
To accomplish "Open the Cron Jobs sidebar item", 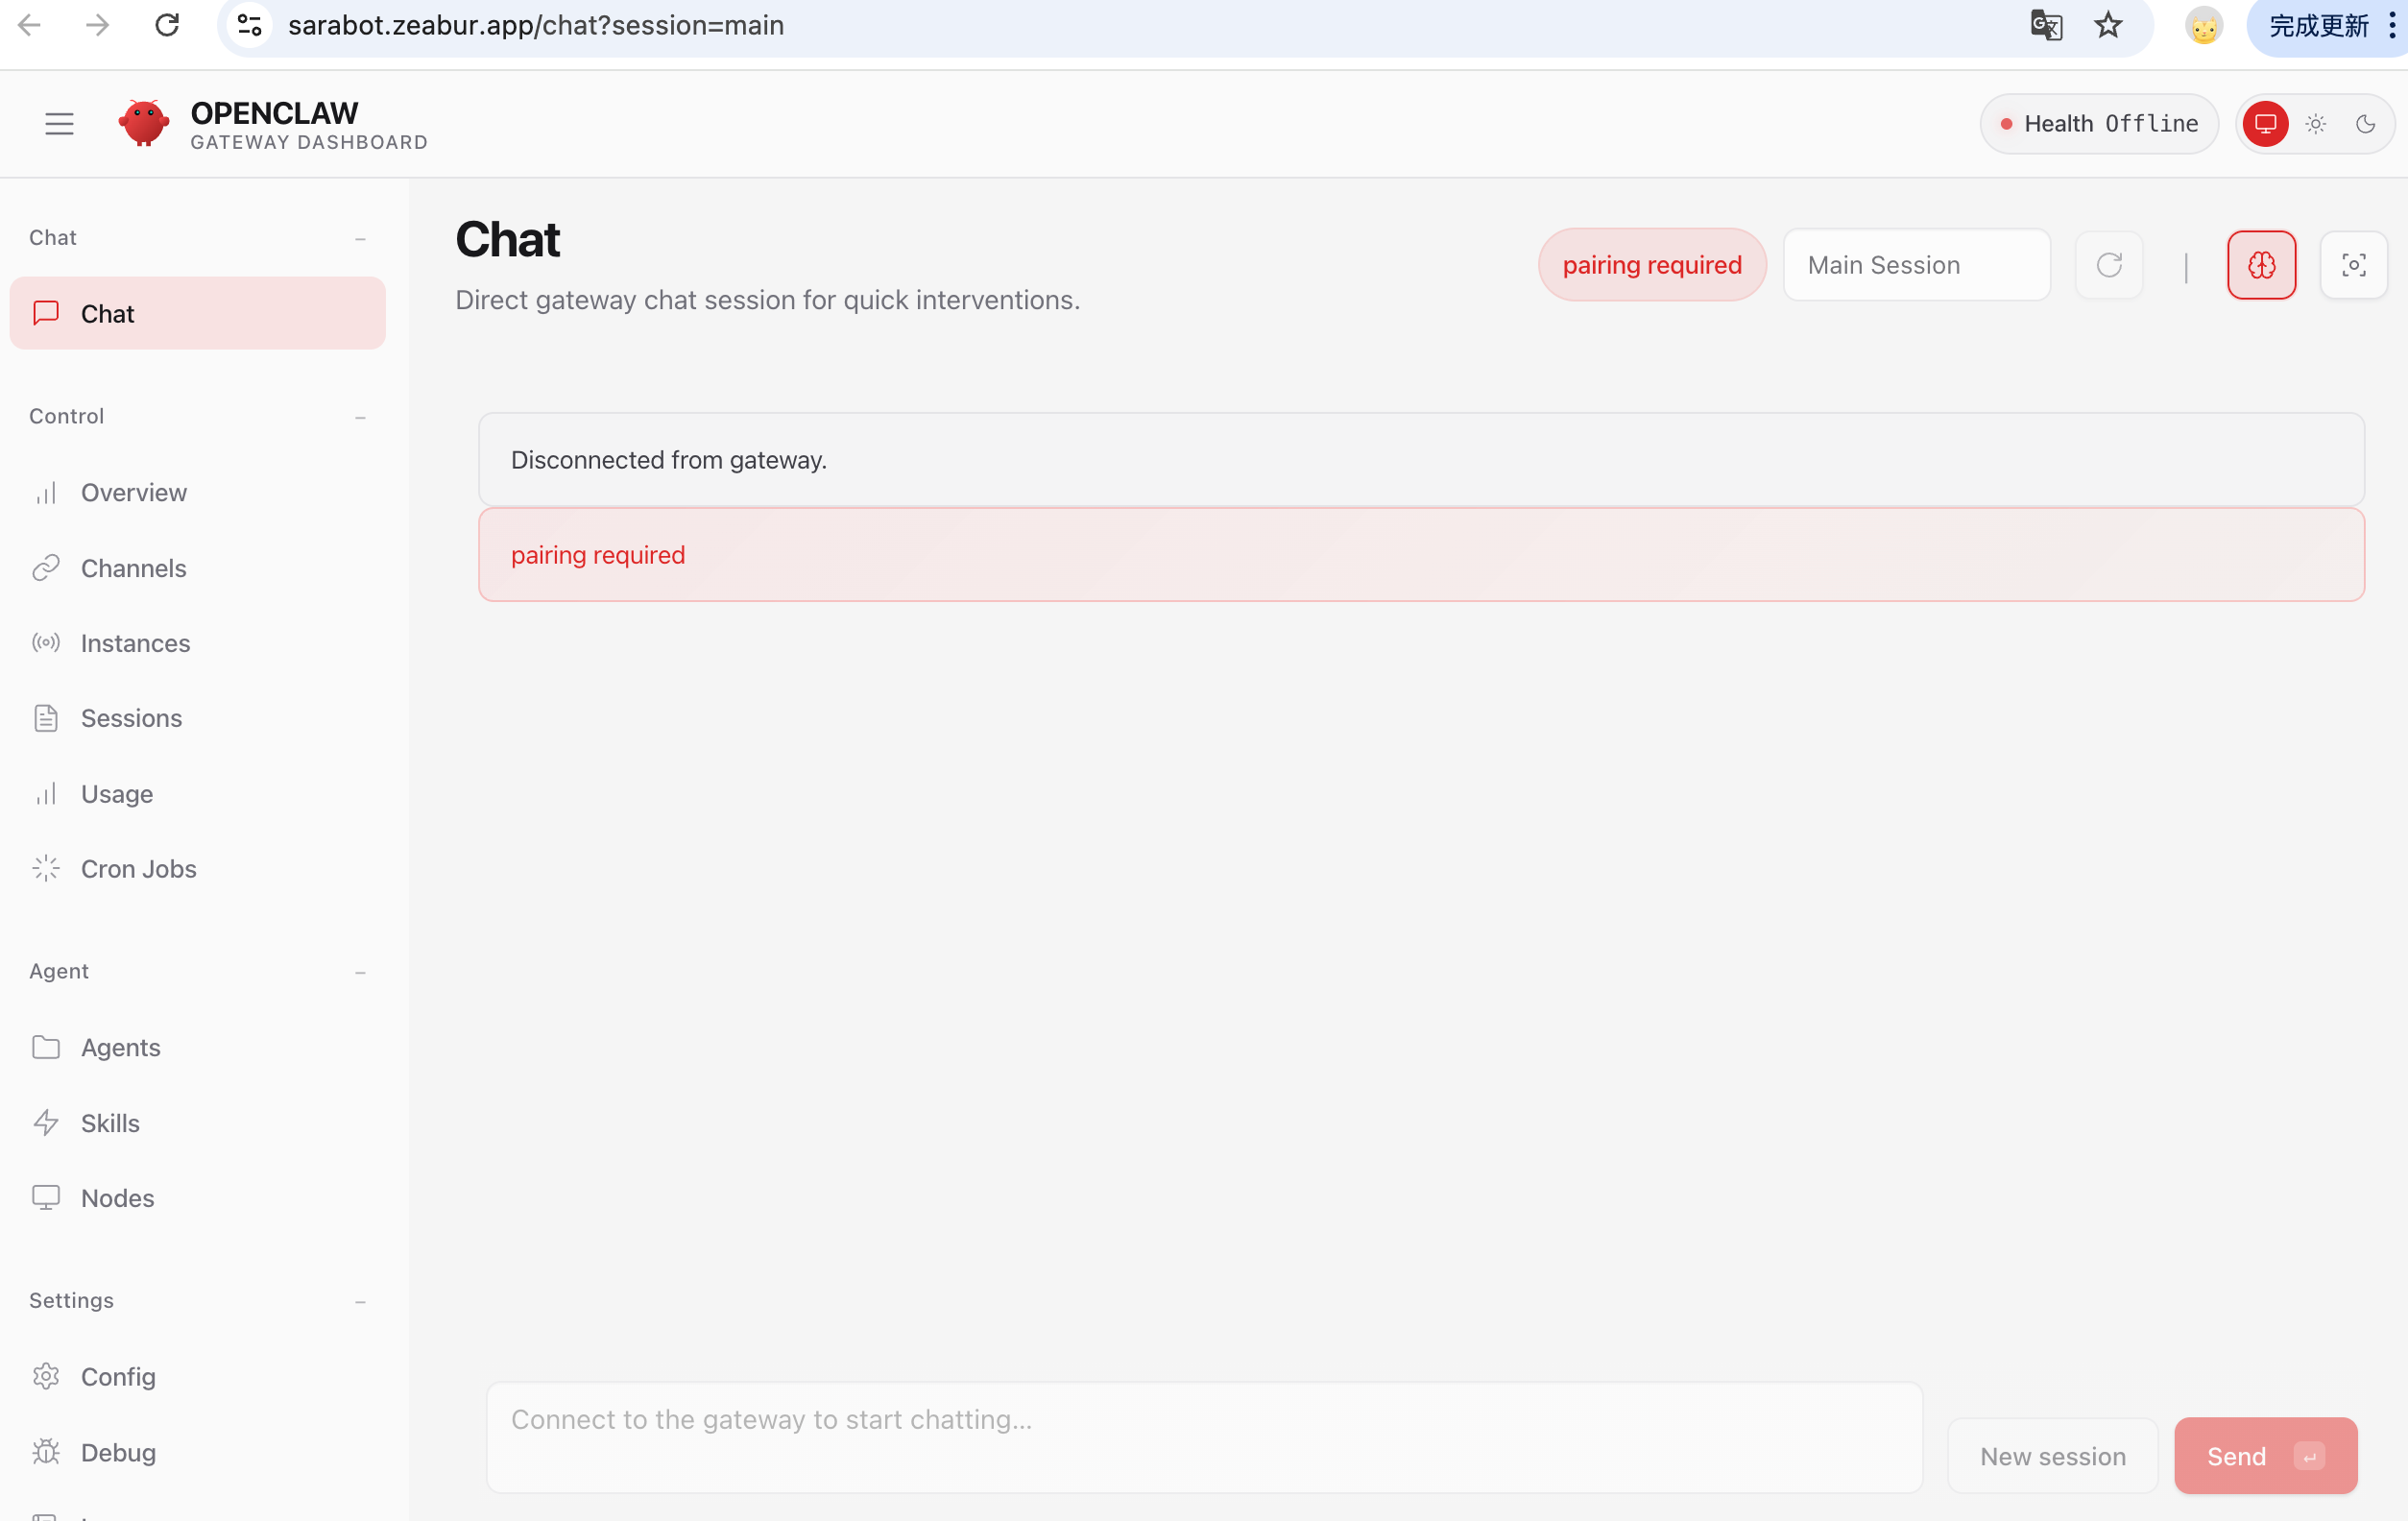I will click(x=138, y=869).
